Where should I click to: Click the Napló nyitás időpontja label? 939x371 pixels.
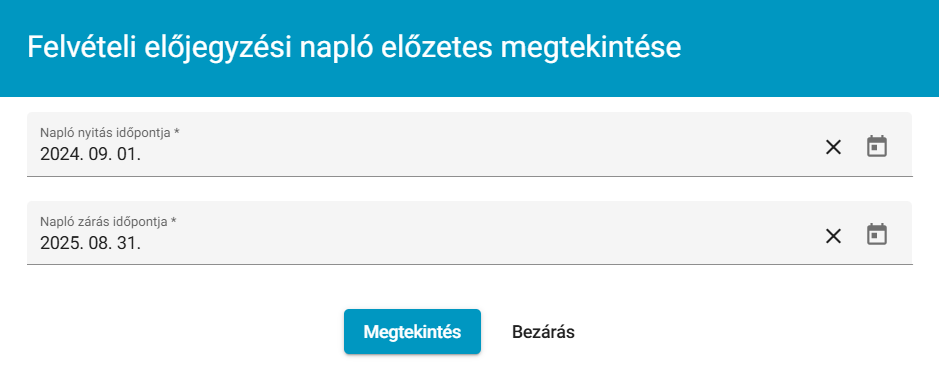(x=110, y=132)
